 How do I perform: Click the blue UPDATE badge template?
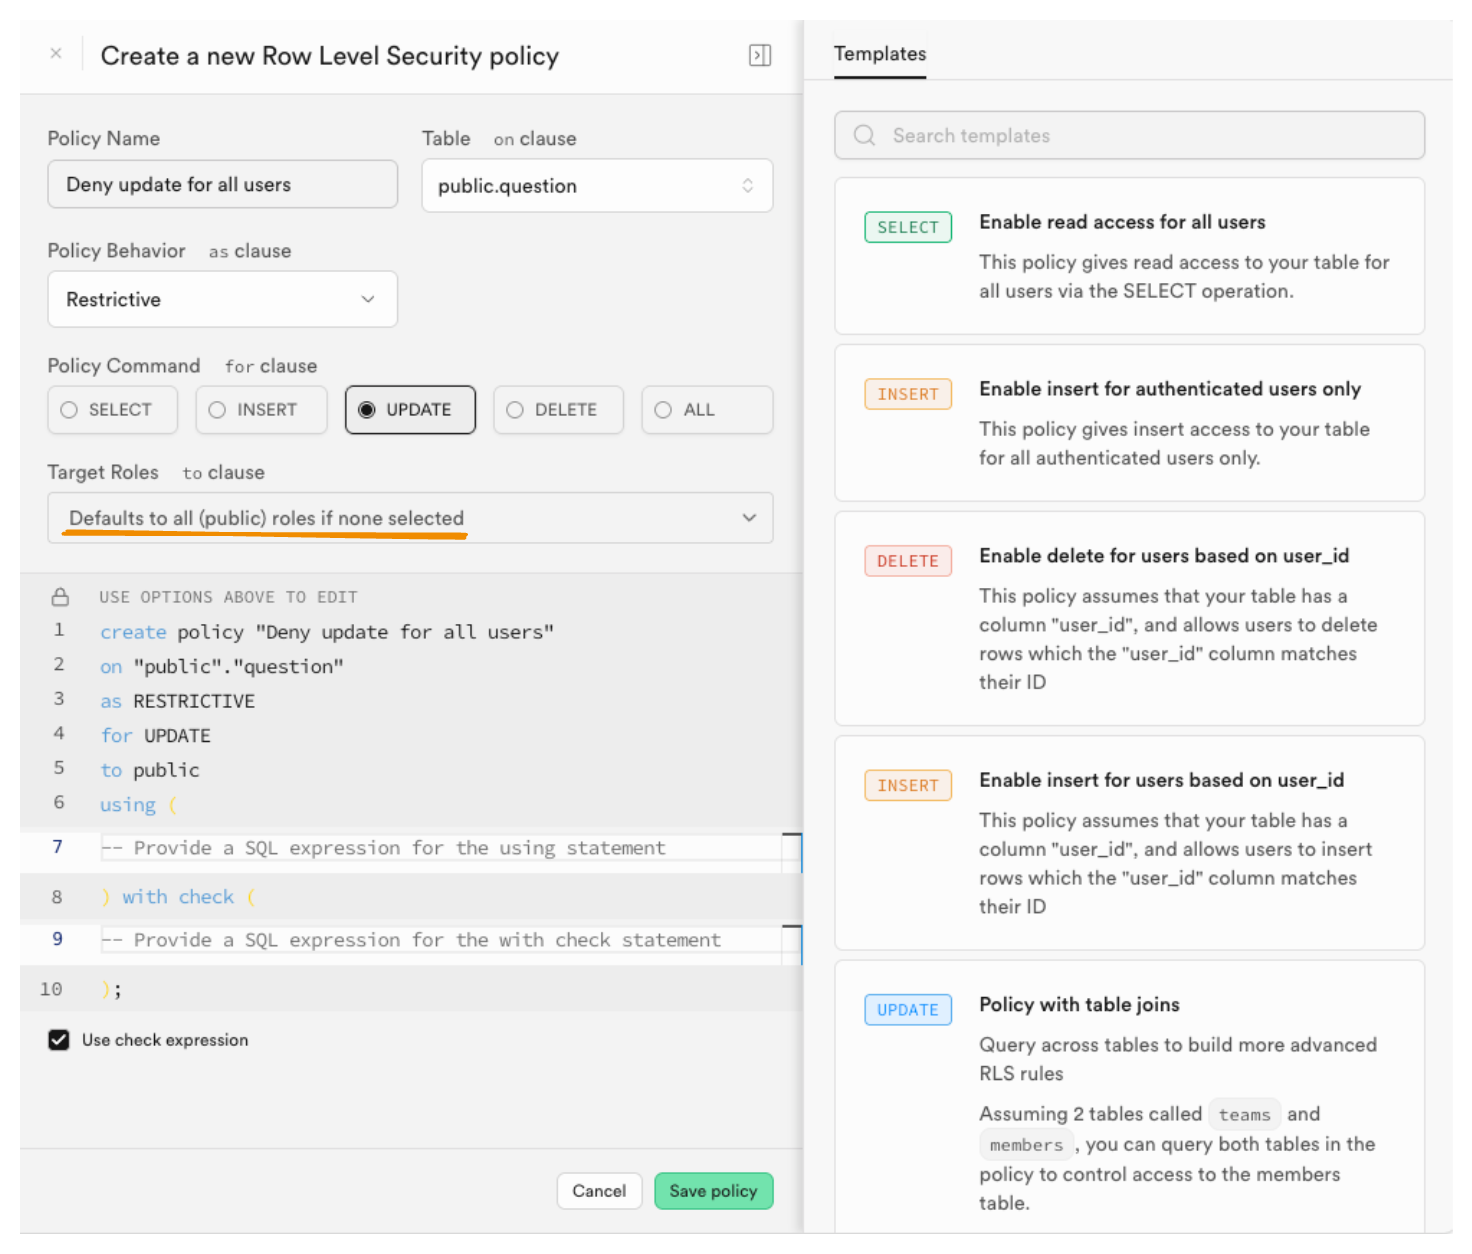pyautogui.click(x=907, y=1010)
